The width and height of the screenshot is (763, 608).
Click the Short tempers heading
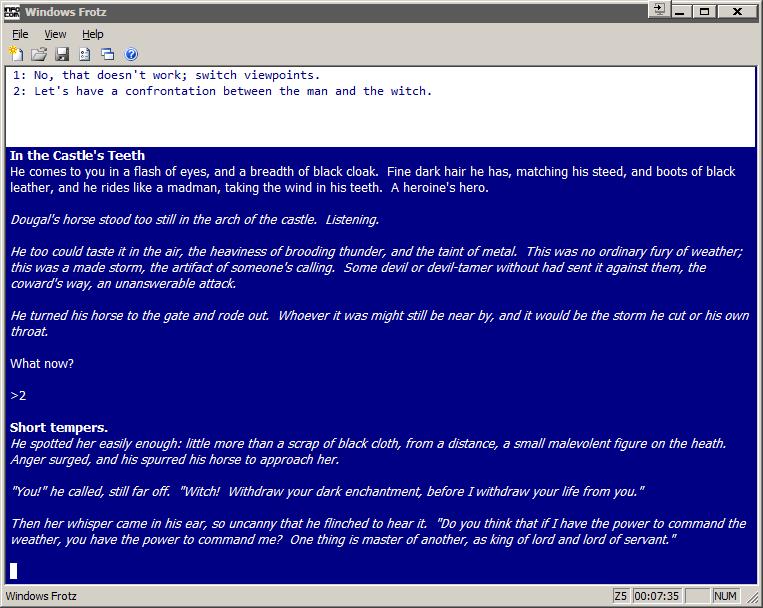(x=59, y=427)
